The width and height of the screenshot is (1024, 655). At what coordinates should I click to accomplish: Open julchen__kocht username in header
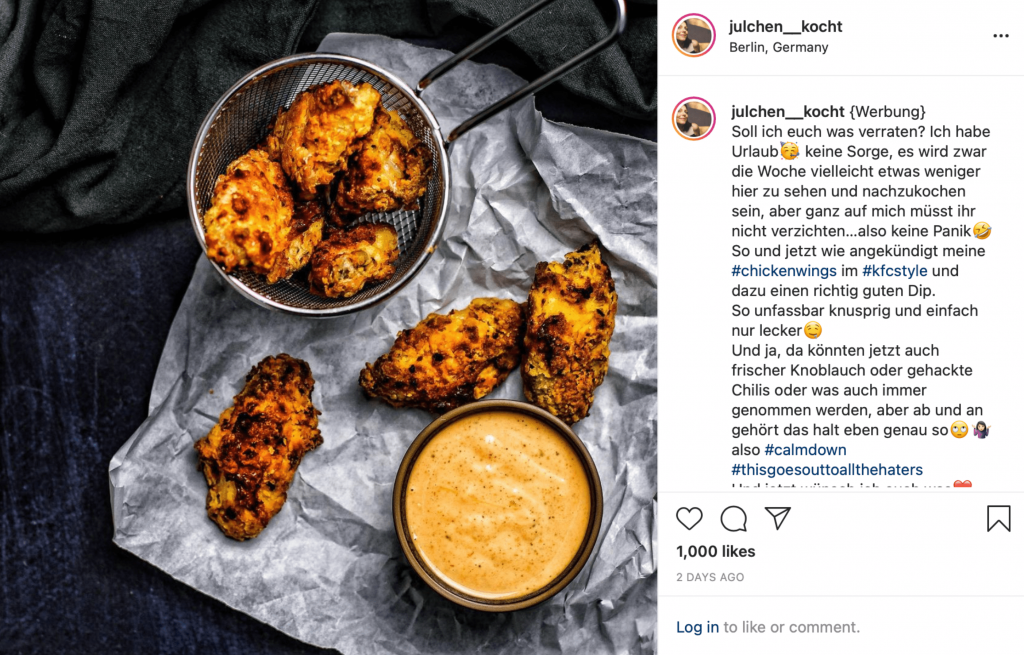pos(786,27)
